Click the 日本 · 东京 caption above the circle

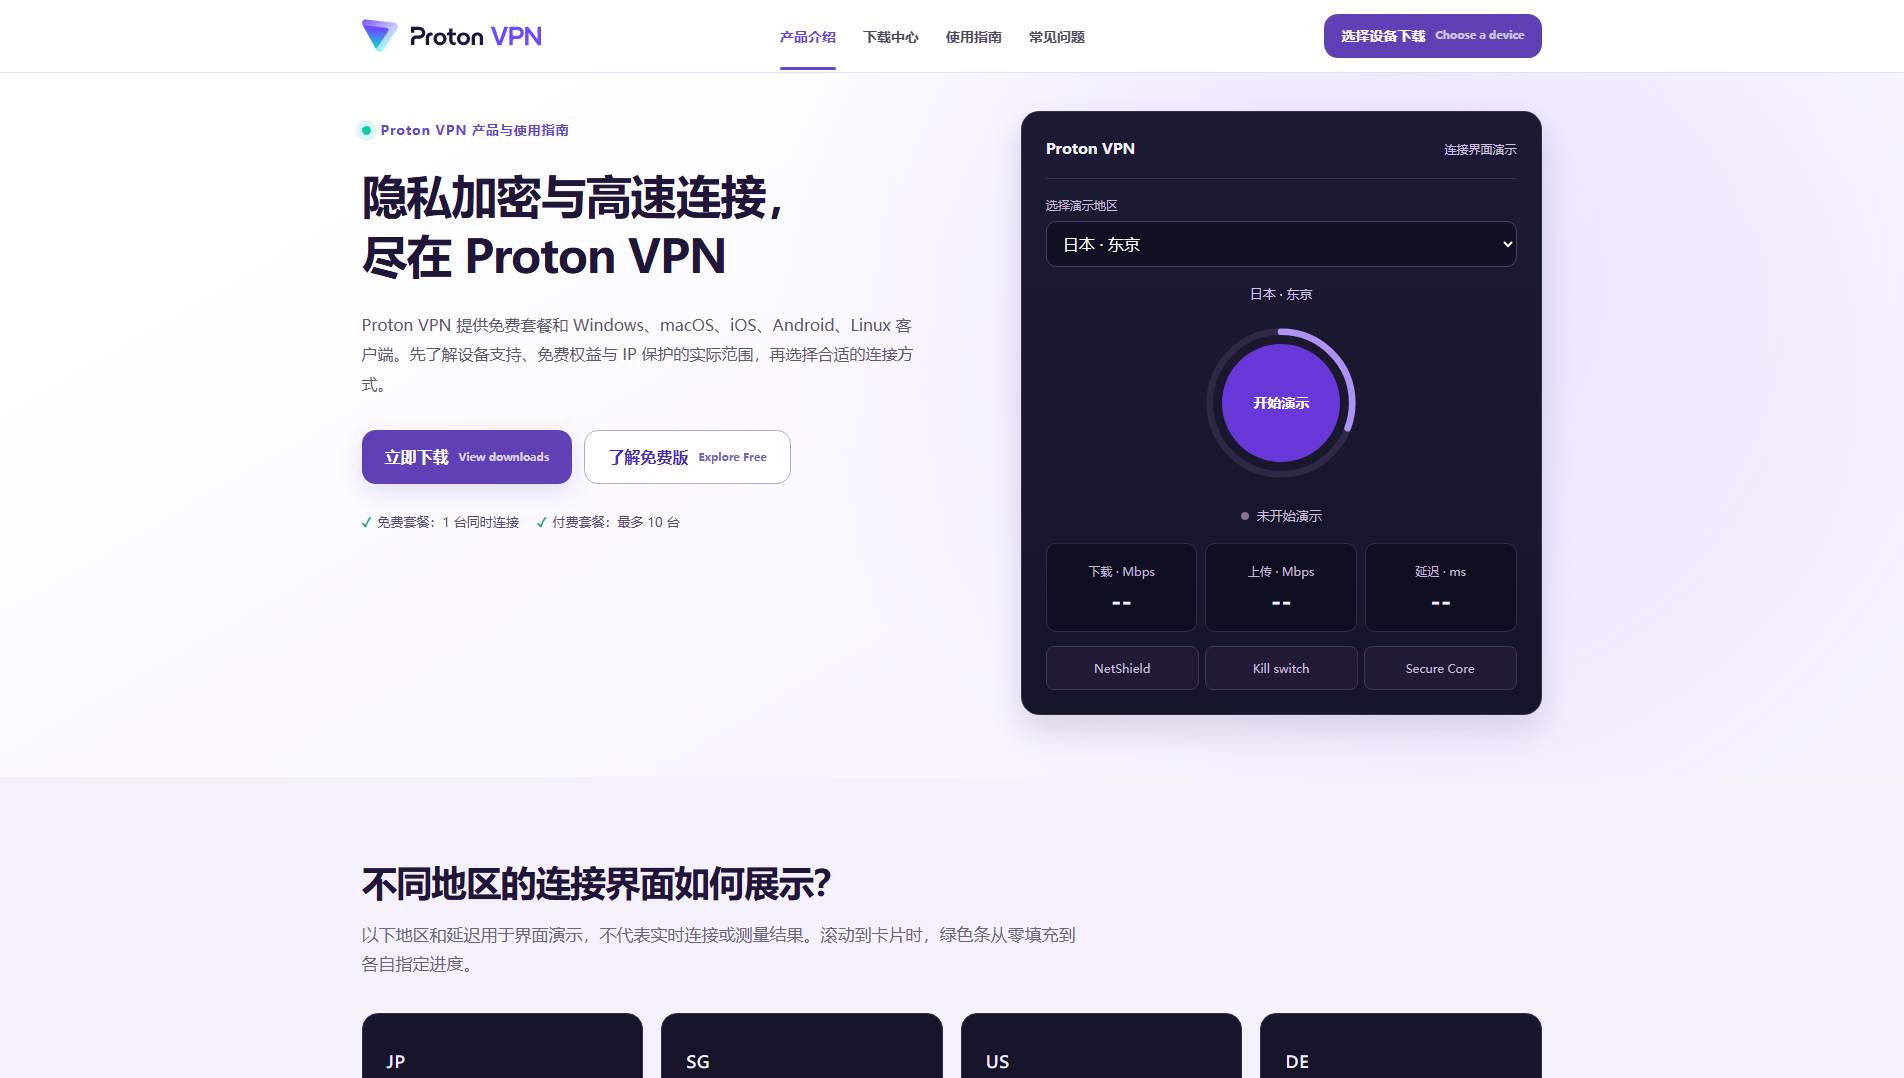(x=1281, y=294)
